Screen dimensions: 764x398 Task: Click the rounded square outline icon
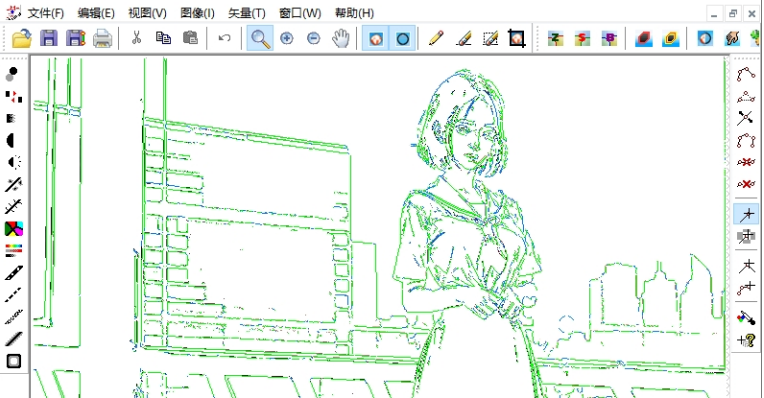(14, 361)
